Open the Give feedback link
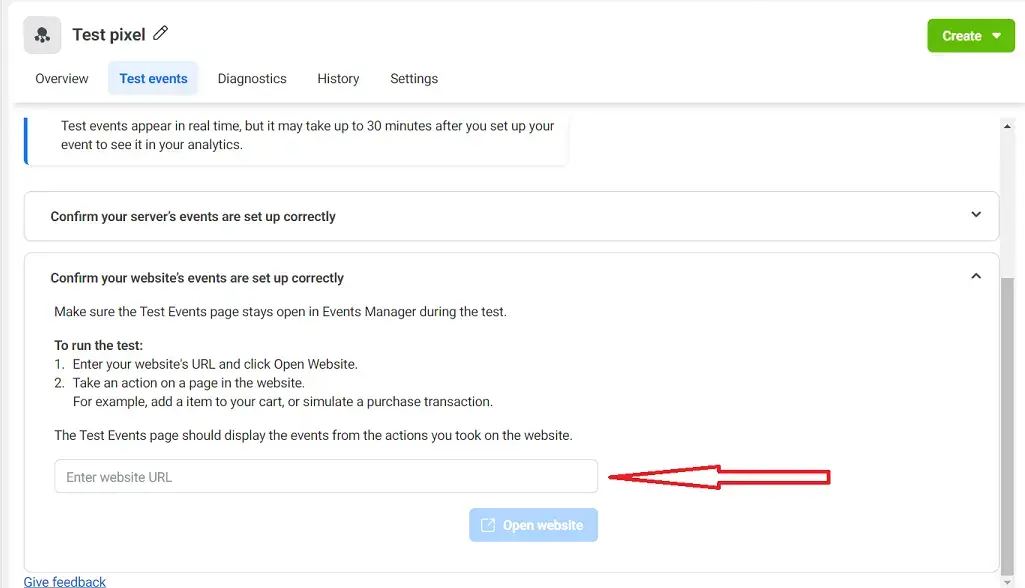This screenshot has height=588, width=1025. (x=65, y=581)
